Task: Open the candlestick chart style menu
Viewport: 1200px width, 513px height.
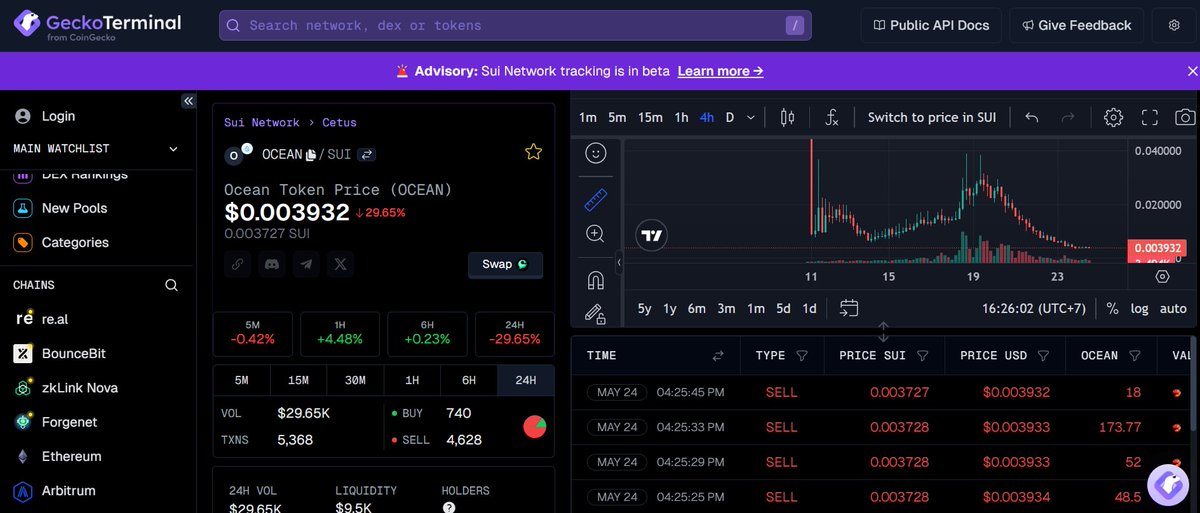Action: [787, 117]
